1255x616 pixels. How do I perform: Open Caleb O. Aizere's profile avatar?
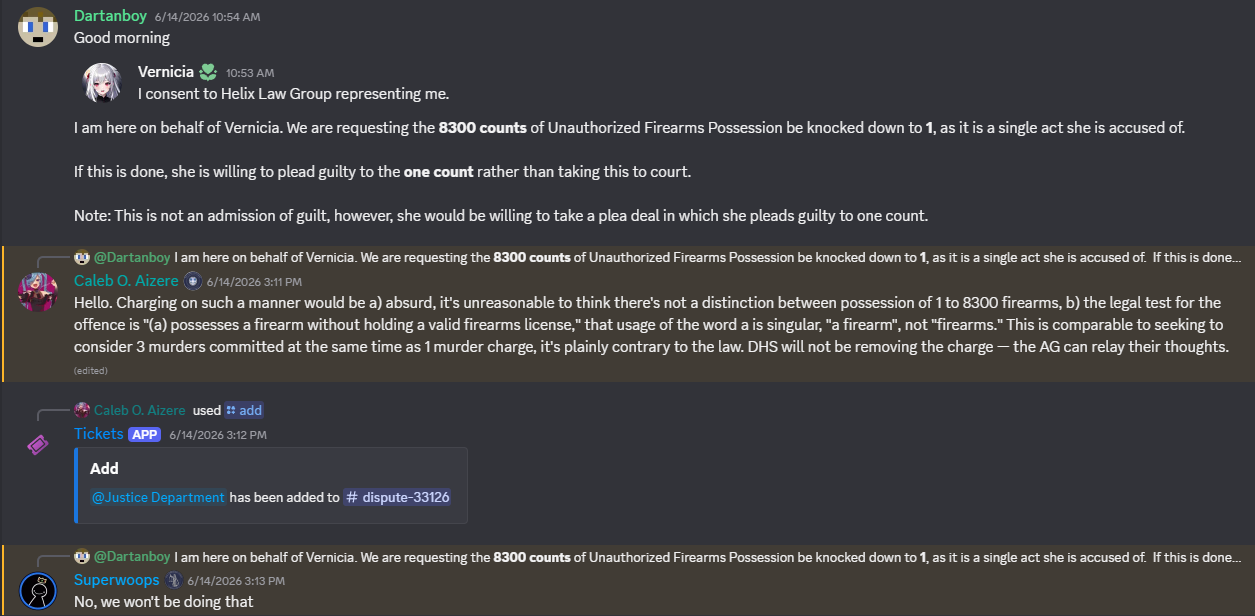[x=37, y=291]
